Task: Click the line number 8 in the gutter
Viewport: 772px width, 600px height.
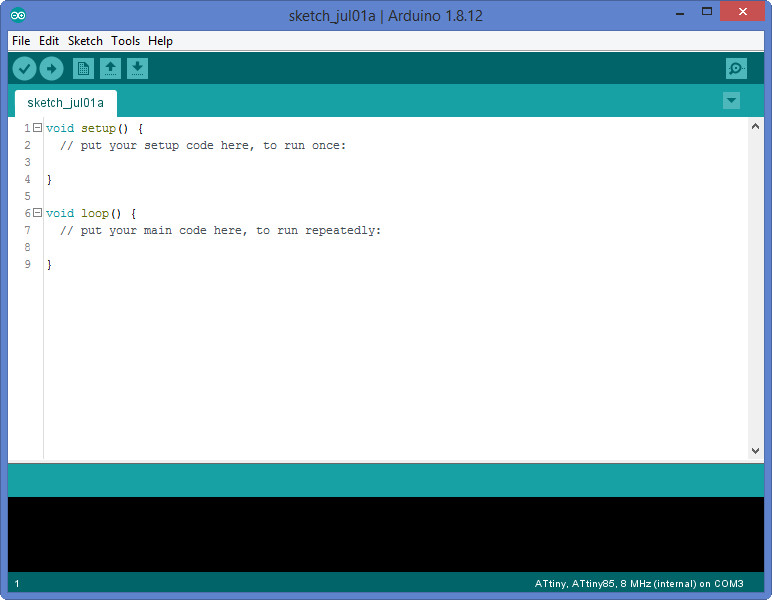Action: tap(28, 247)
